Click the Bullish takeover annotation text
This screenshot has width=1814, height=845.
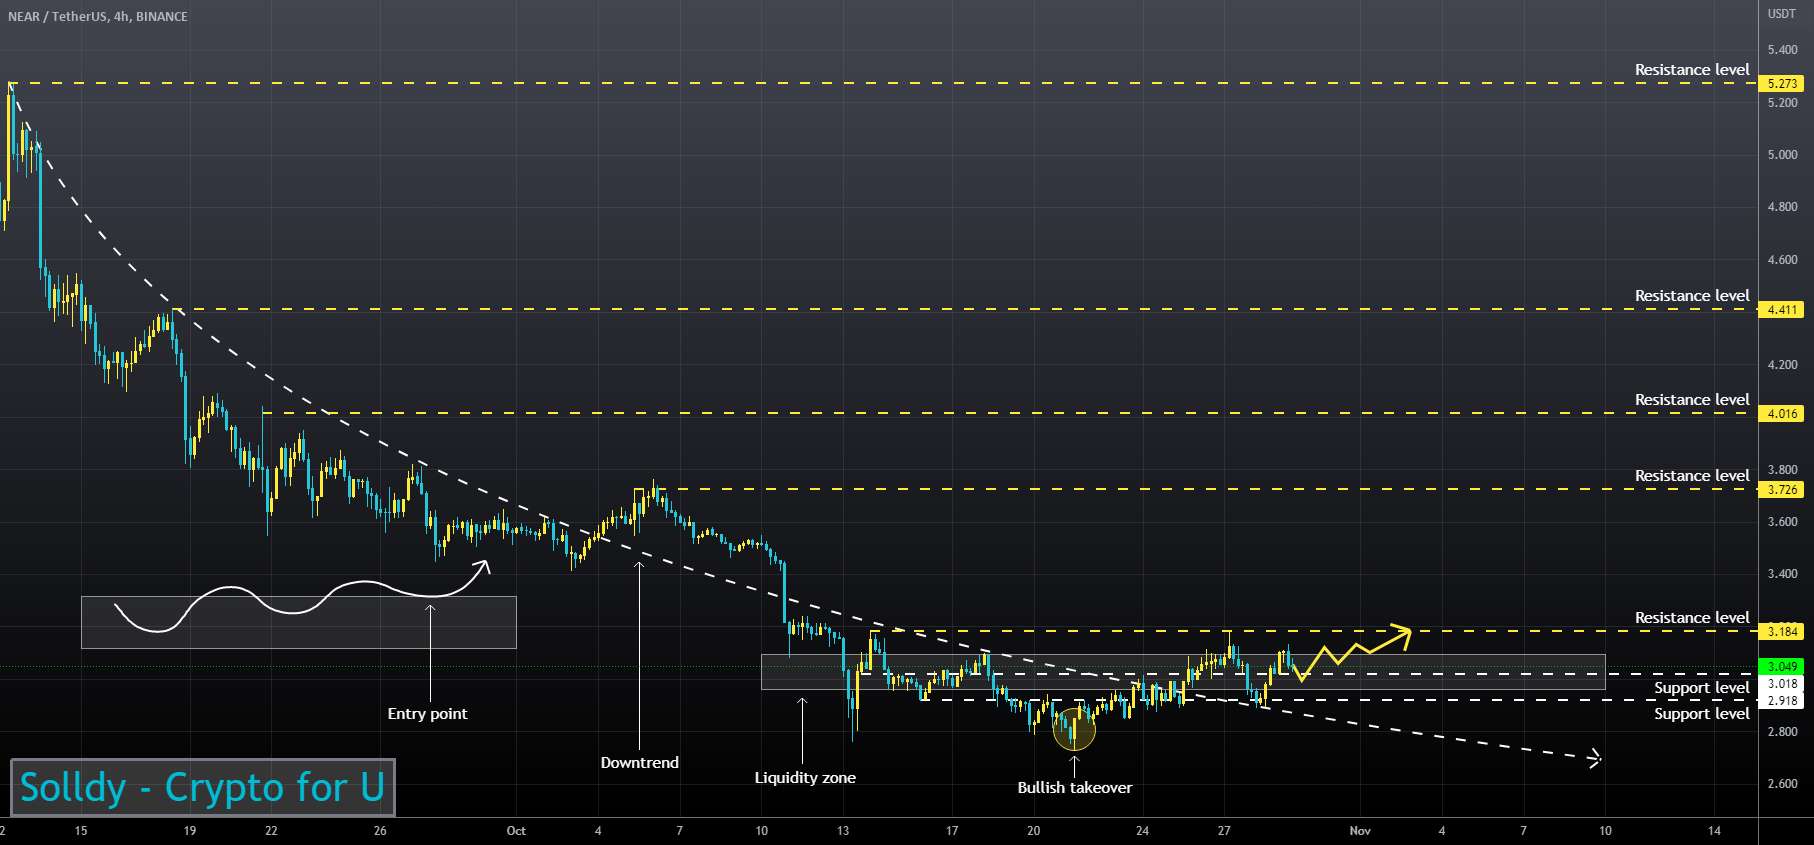click(x=1075, y=788)
